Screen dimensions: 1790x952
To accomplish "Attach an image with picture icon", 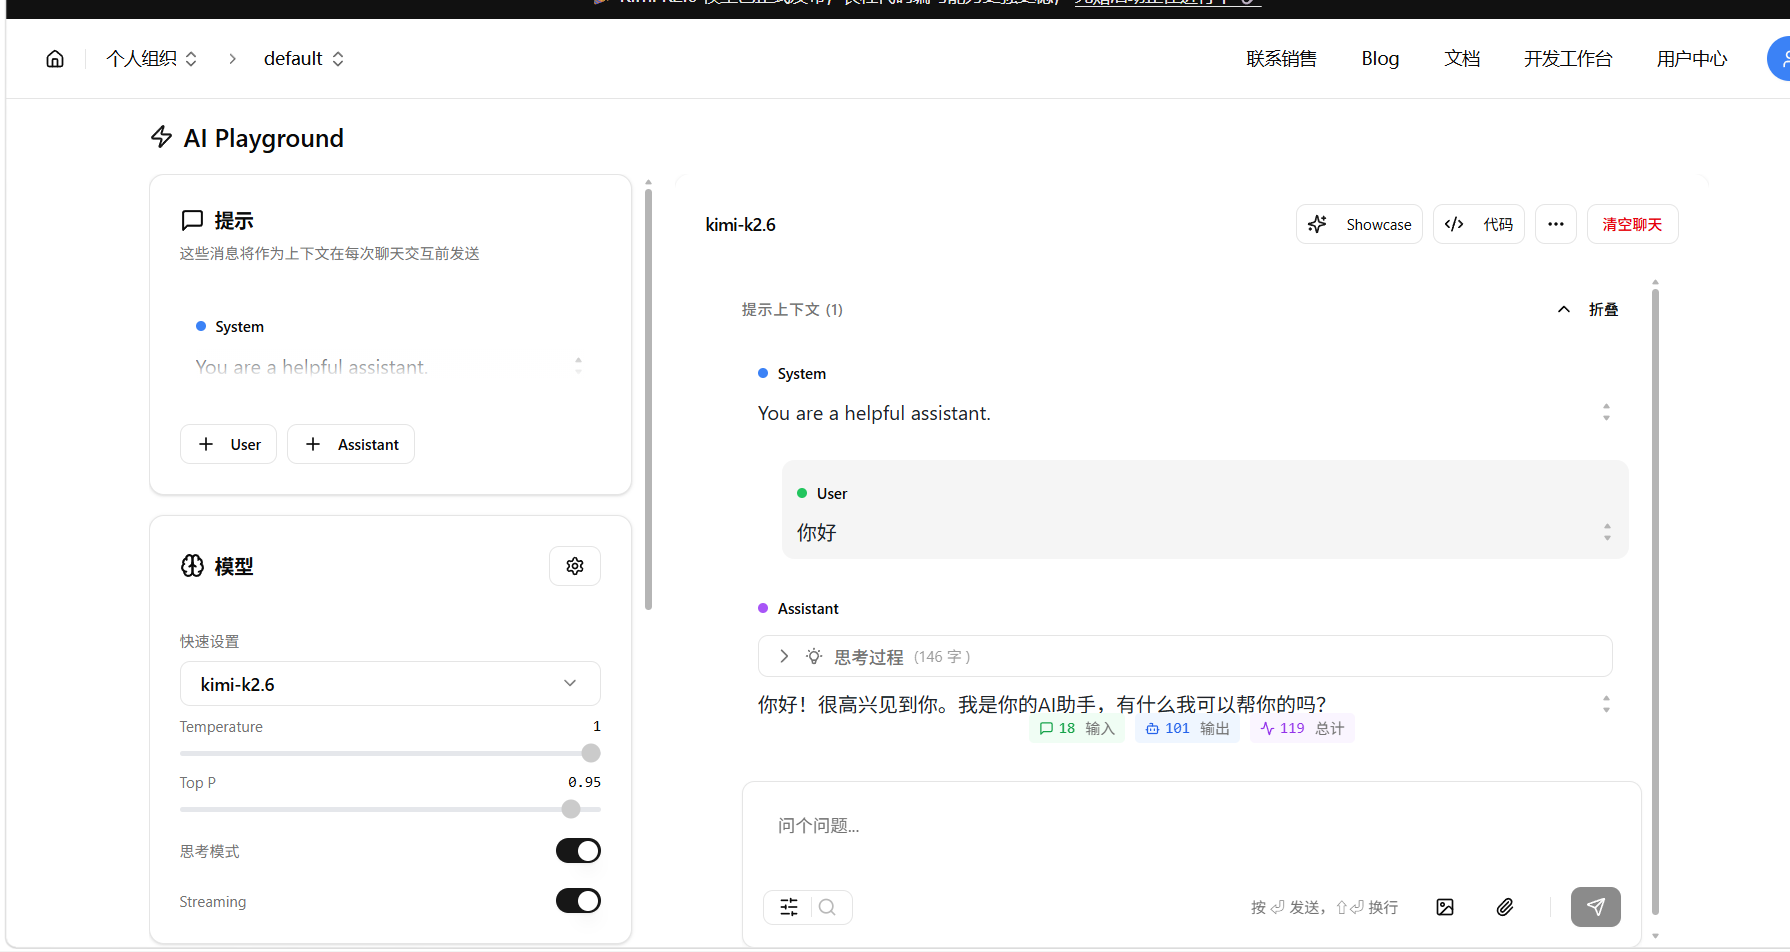I will tap(1445, 907).
